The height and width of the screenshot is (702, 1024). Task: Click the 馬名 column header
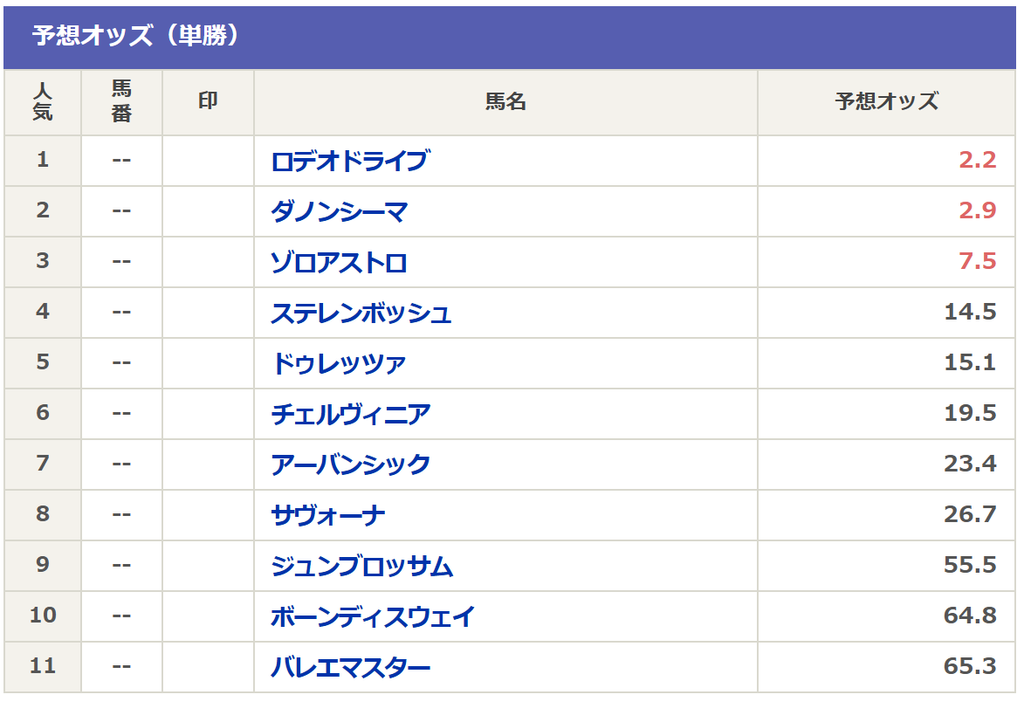click(x=505, y=102)
